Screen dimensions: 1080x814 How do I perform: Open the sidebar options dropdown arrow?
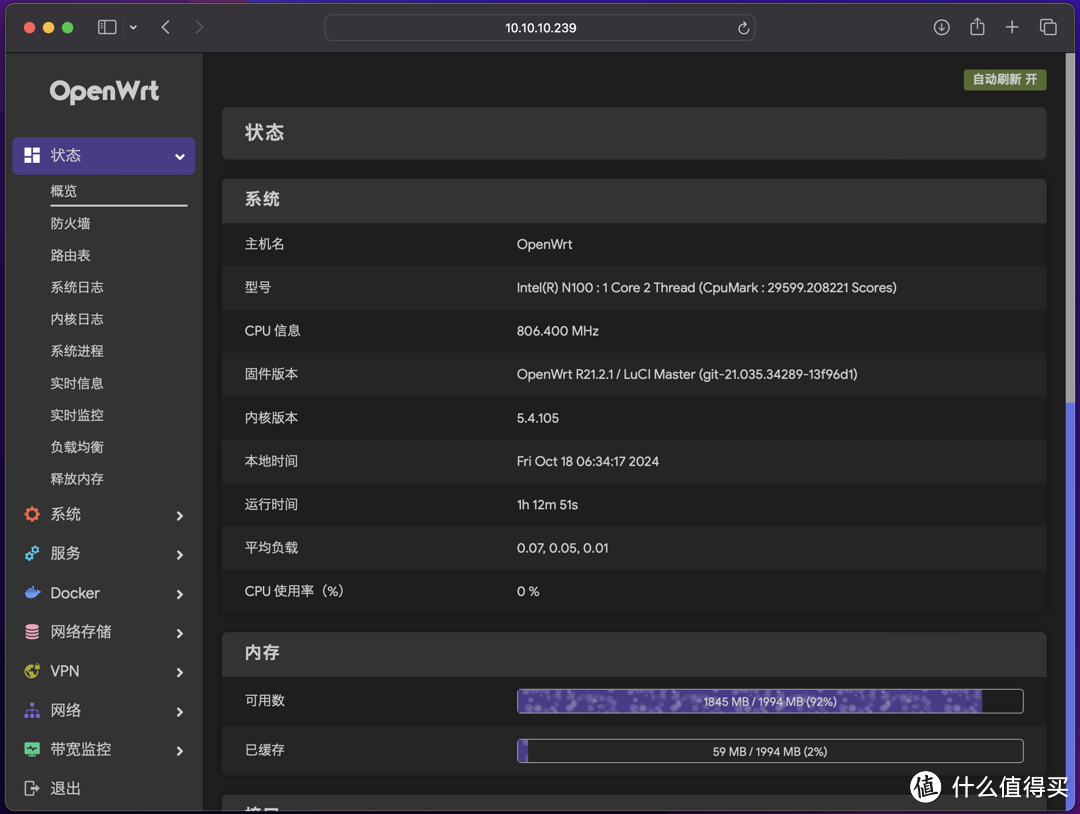point(133,28)
